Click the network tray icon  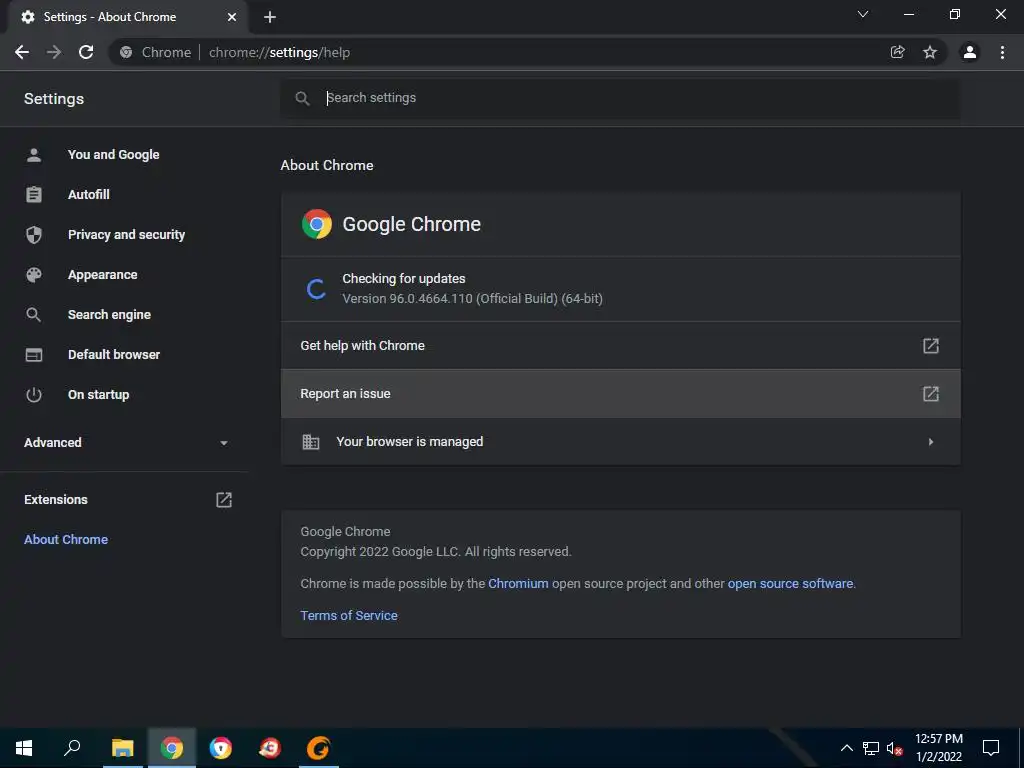[871, 748]
